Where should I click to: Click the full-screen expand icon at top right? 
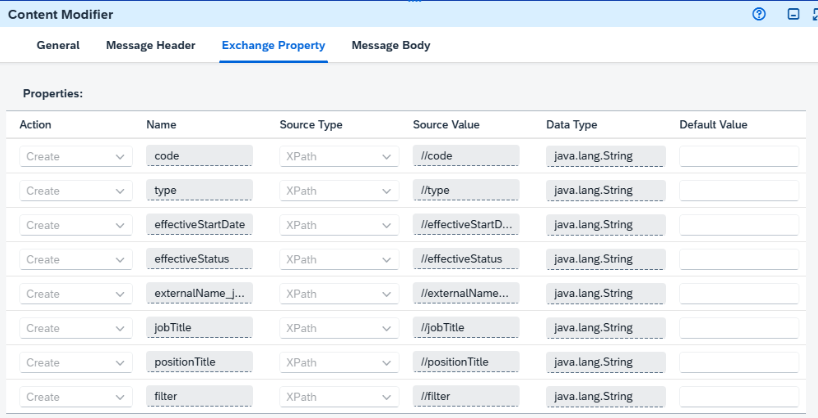(x=815, y=14)
